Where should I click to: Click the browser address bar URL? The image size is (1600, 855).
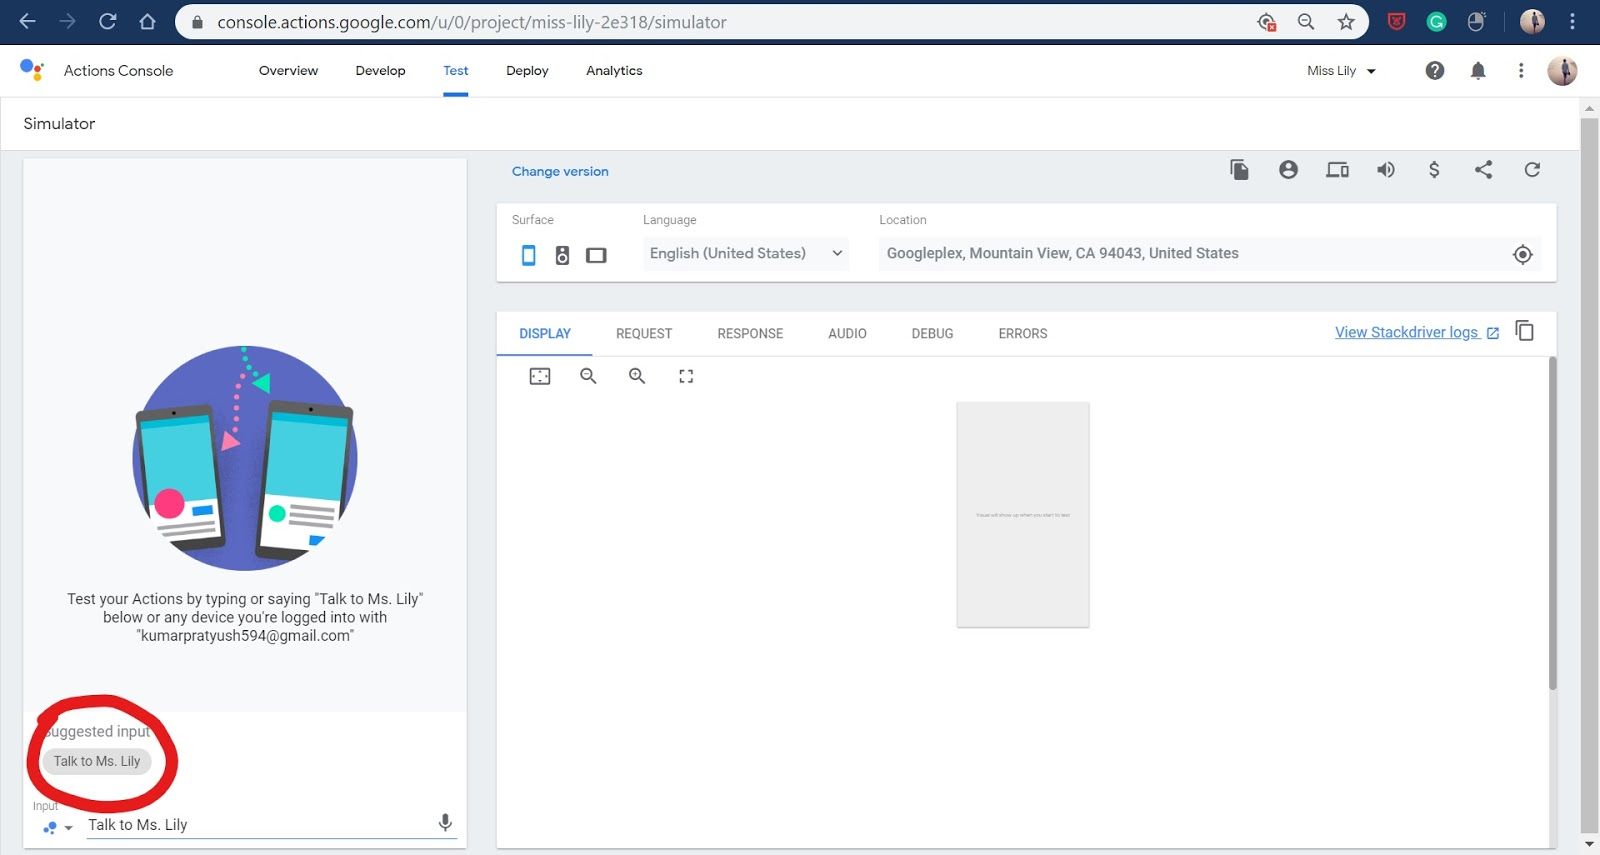coord(472,22)
